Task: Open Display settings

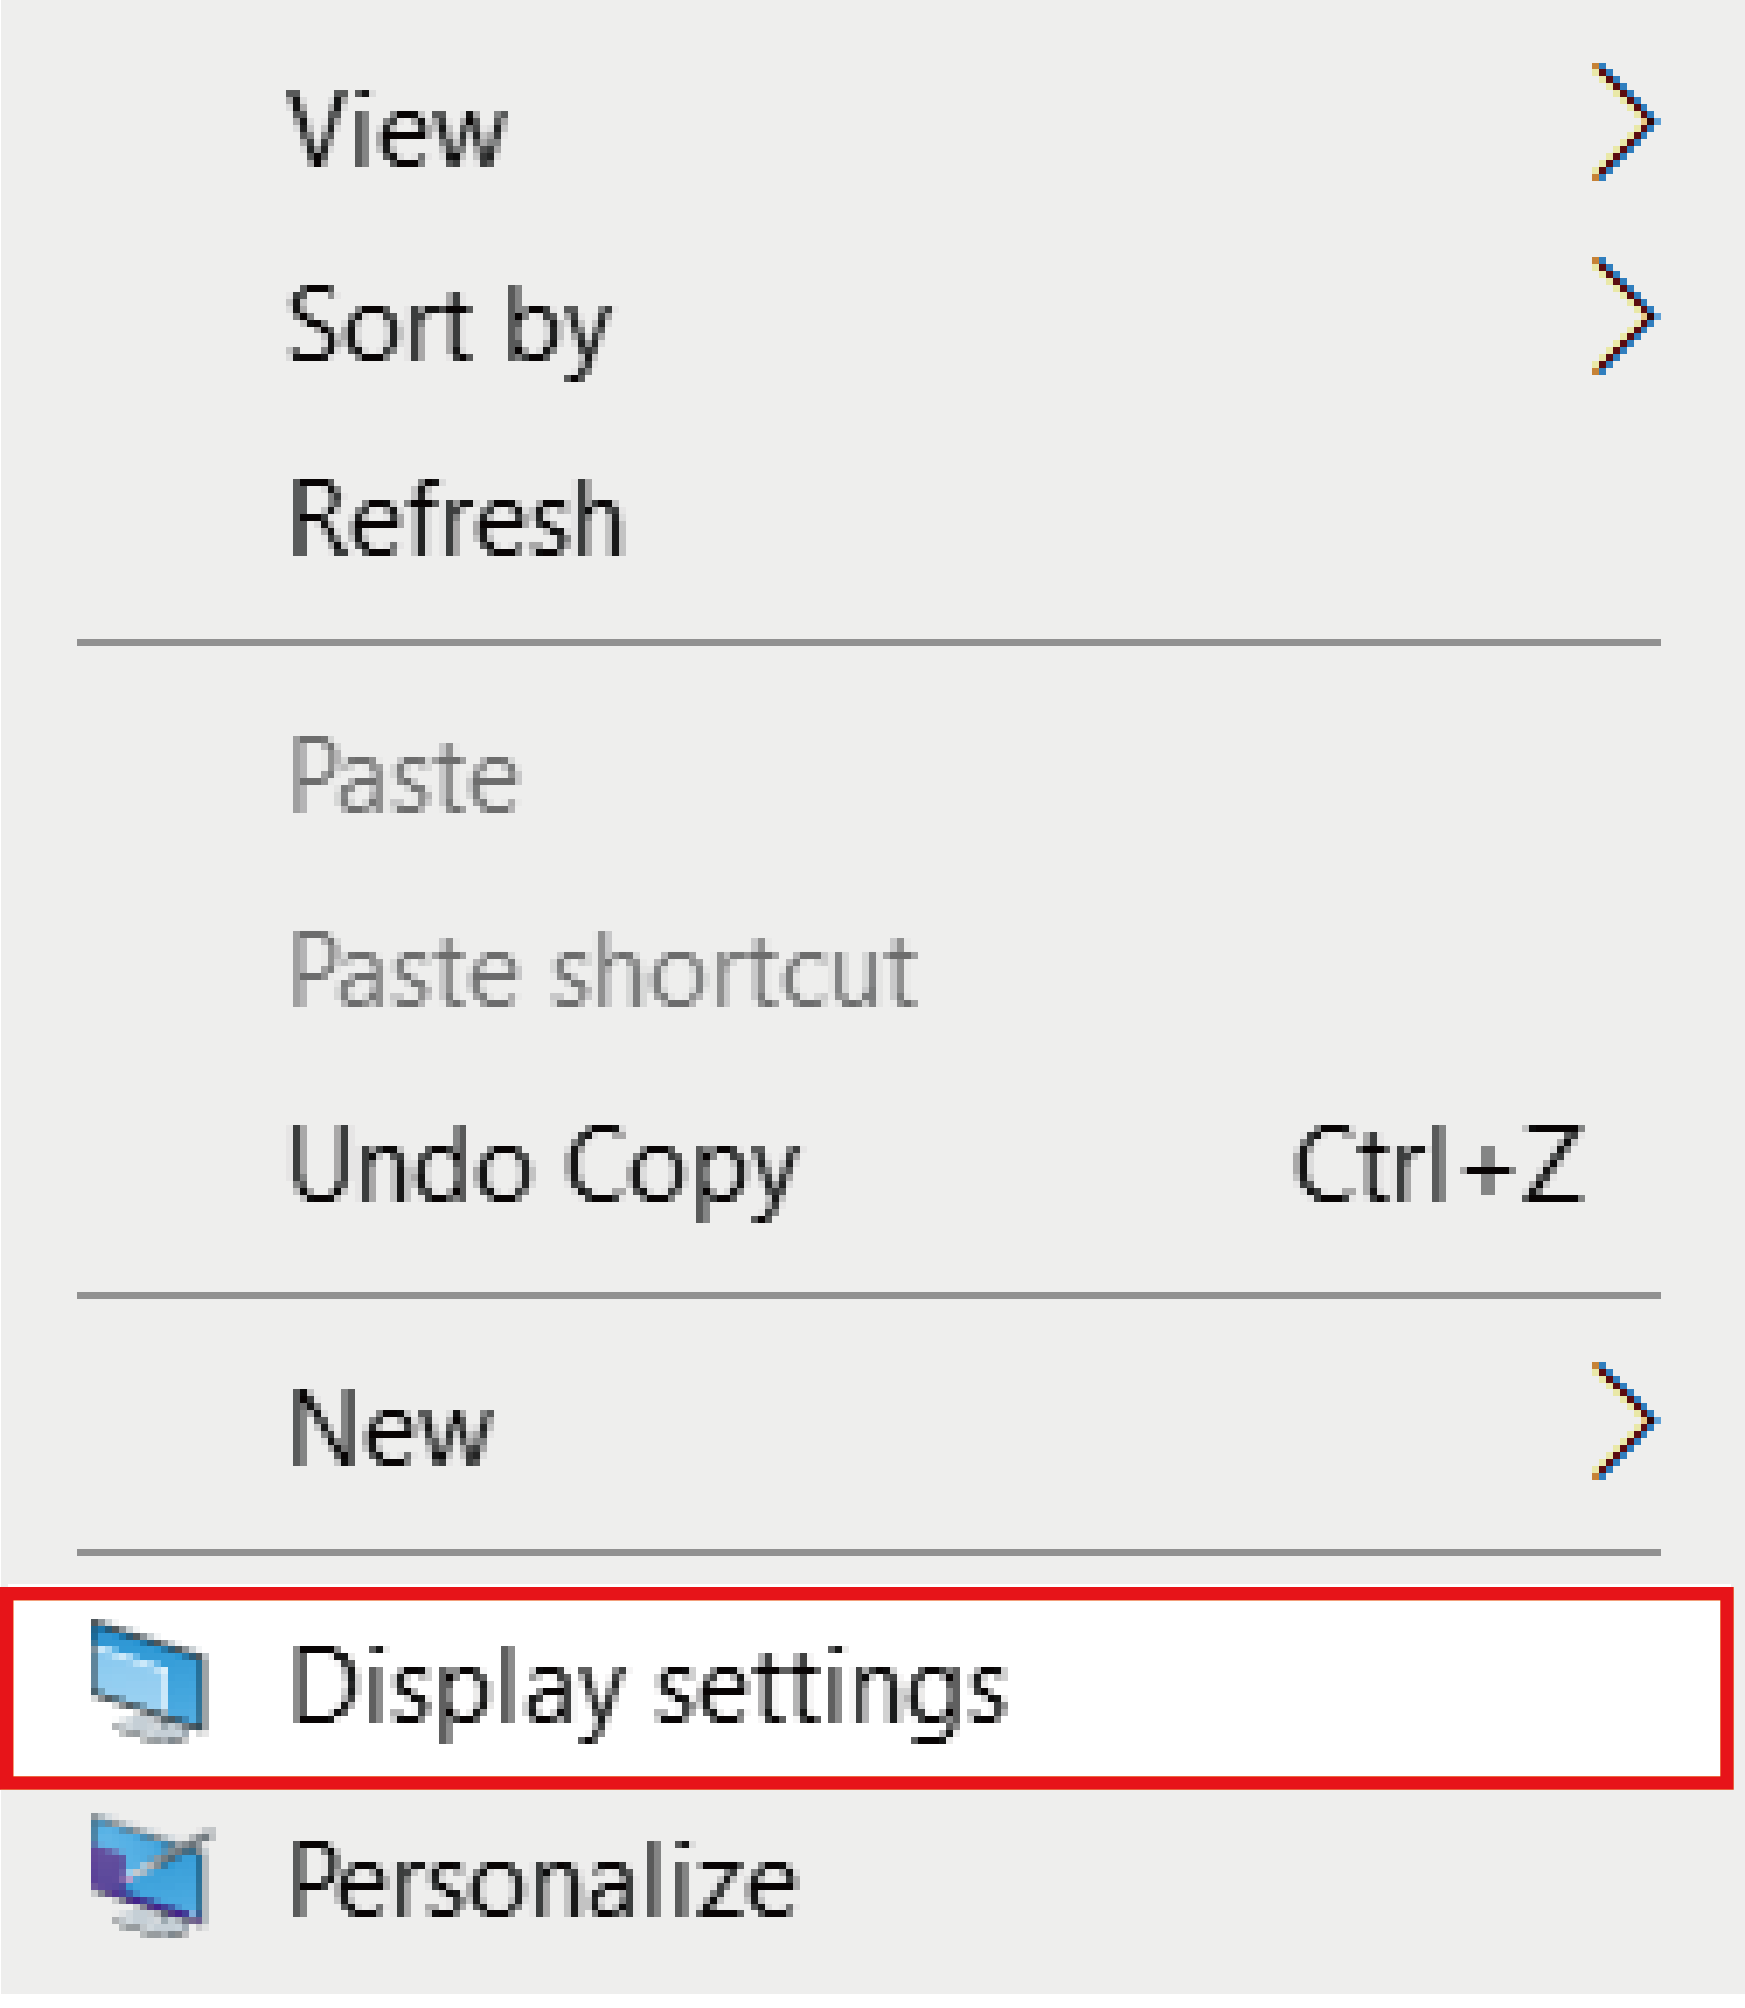Action: click(648, 1688)
